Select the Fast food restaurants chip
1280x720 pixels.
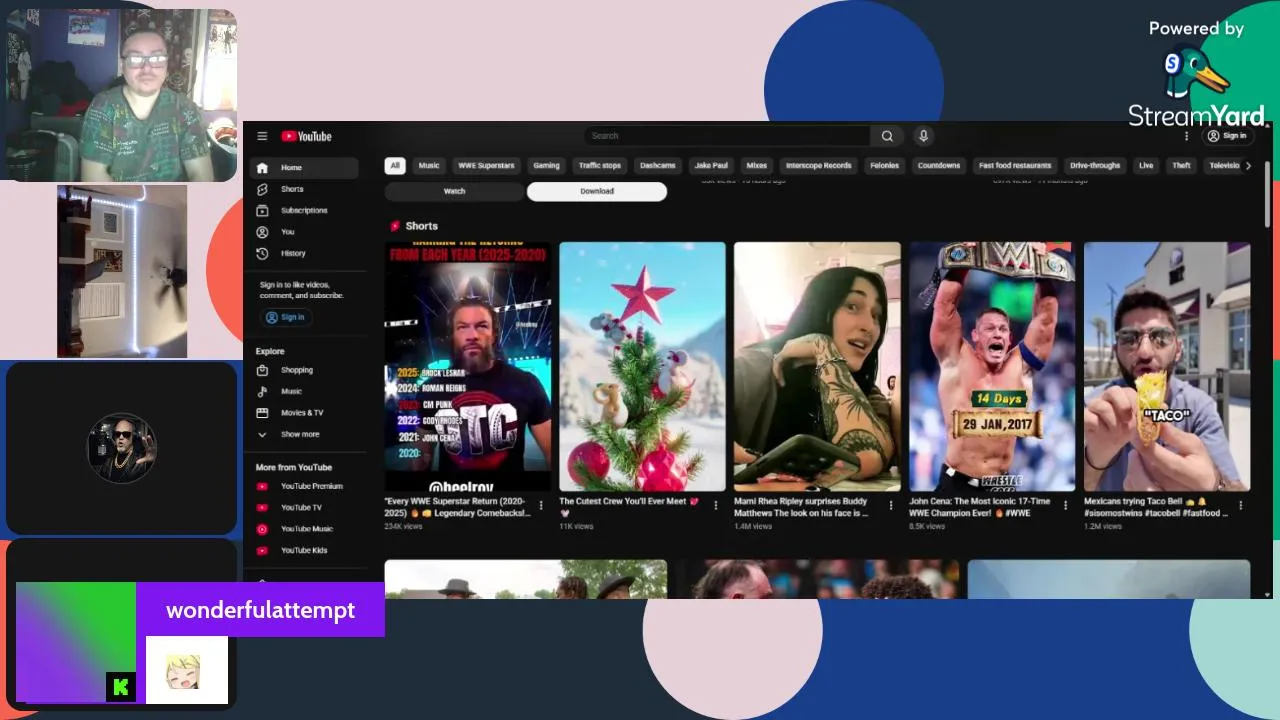pyautogui.click(x=1015, y=166)
